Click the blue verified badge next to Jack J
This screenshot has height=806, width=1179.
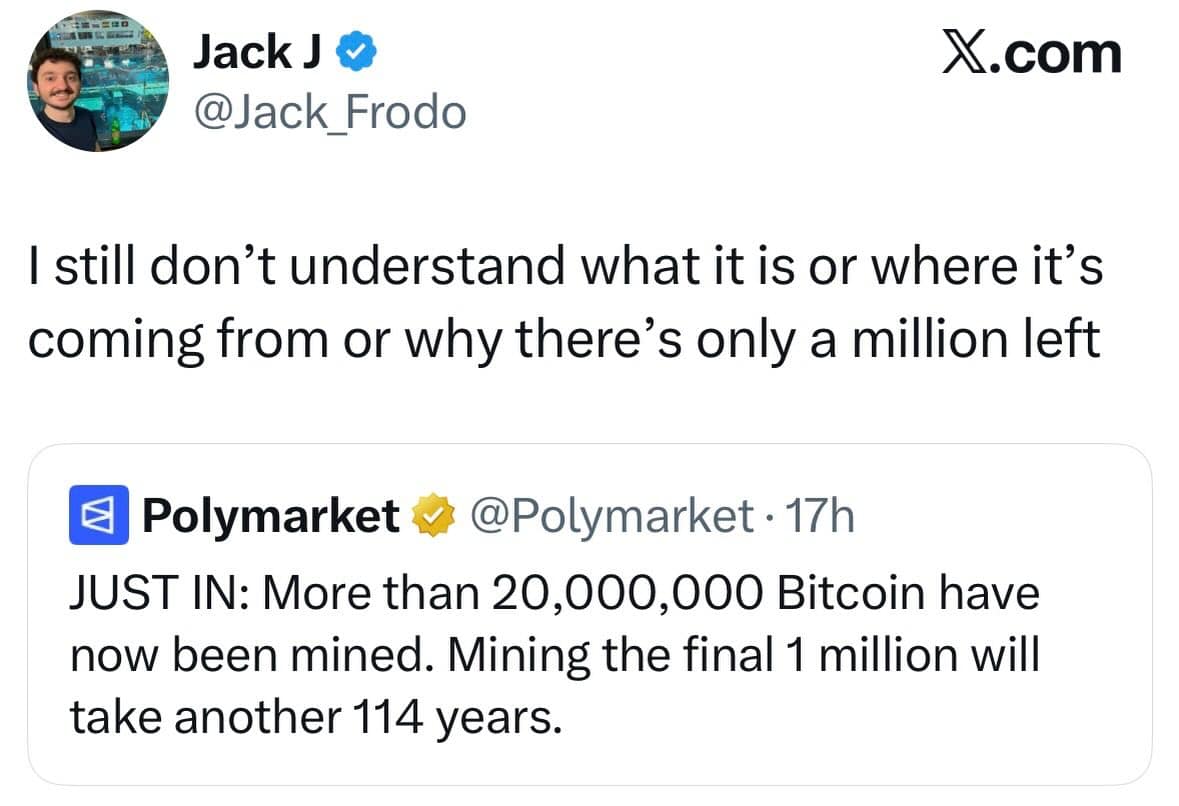356,48
